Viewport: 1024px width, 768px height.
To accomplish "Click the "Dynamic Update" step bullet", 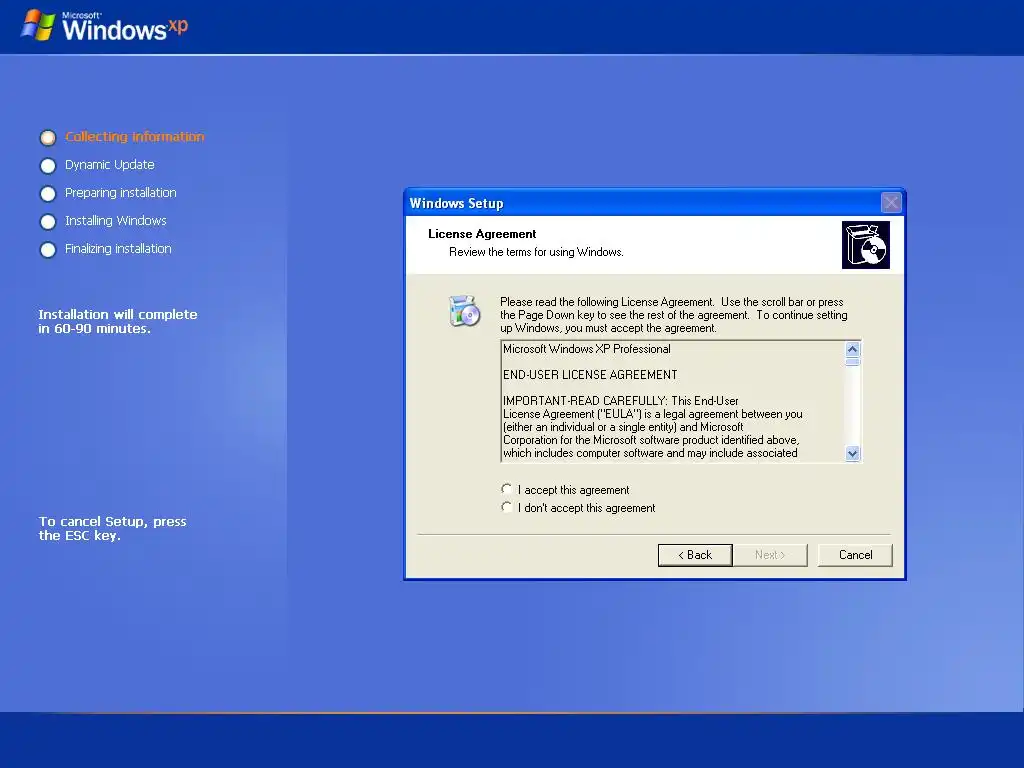I will (48, 166).
